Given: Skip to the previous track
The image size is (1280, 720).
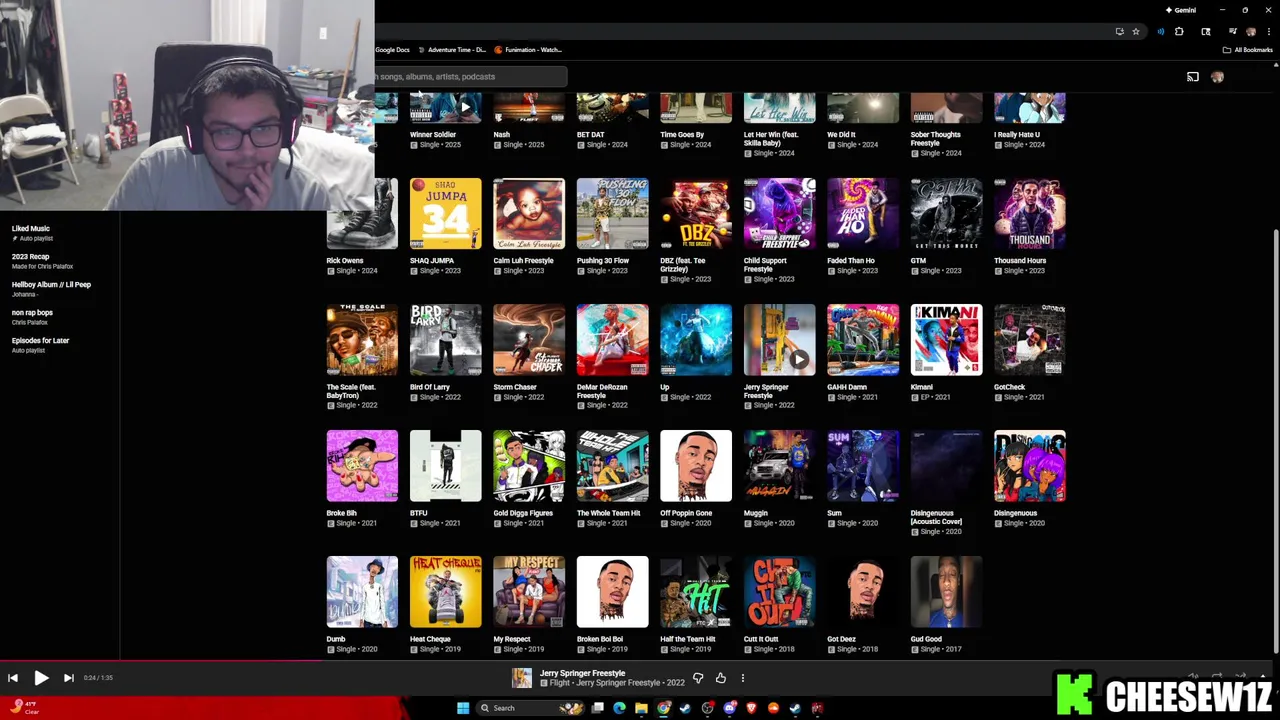Looking at the screenshot, I should (13, 678).
